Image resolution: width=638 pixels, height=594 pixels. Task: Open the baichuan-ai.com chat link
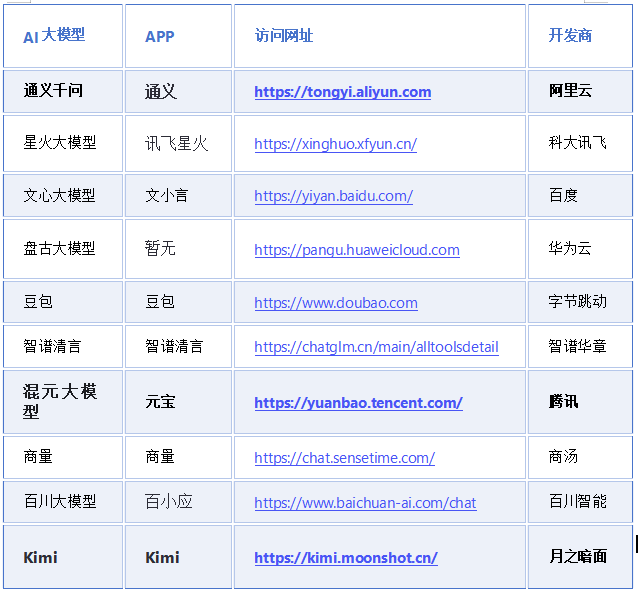pos(365,502)
